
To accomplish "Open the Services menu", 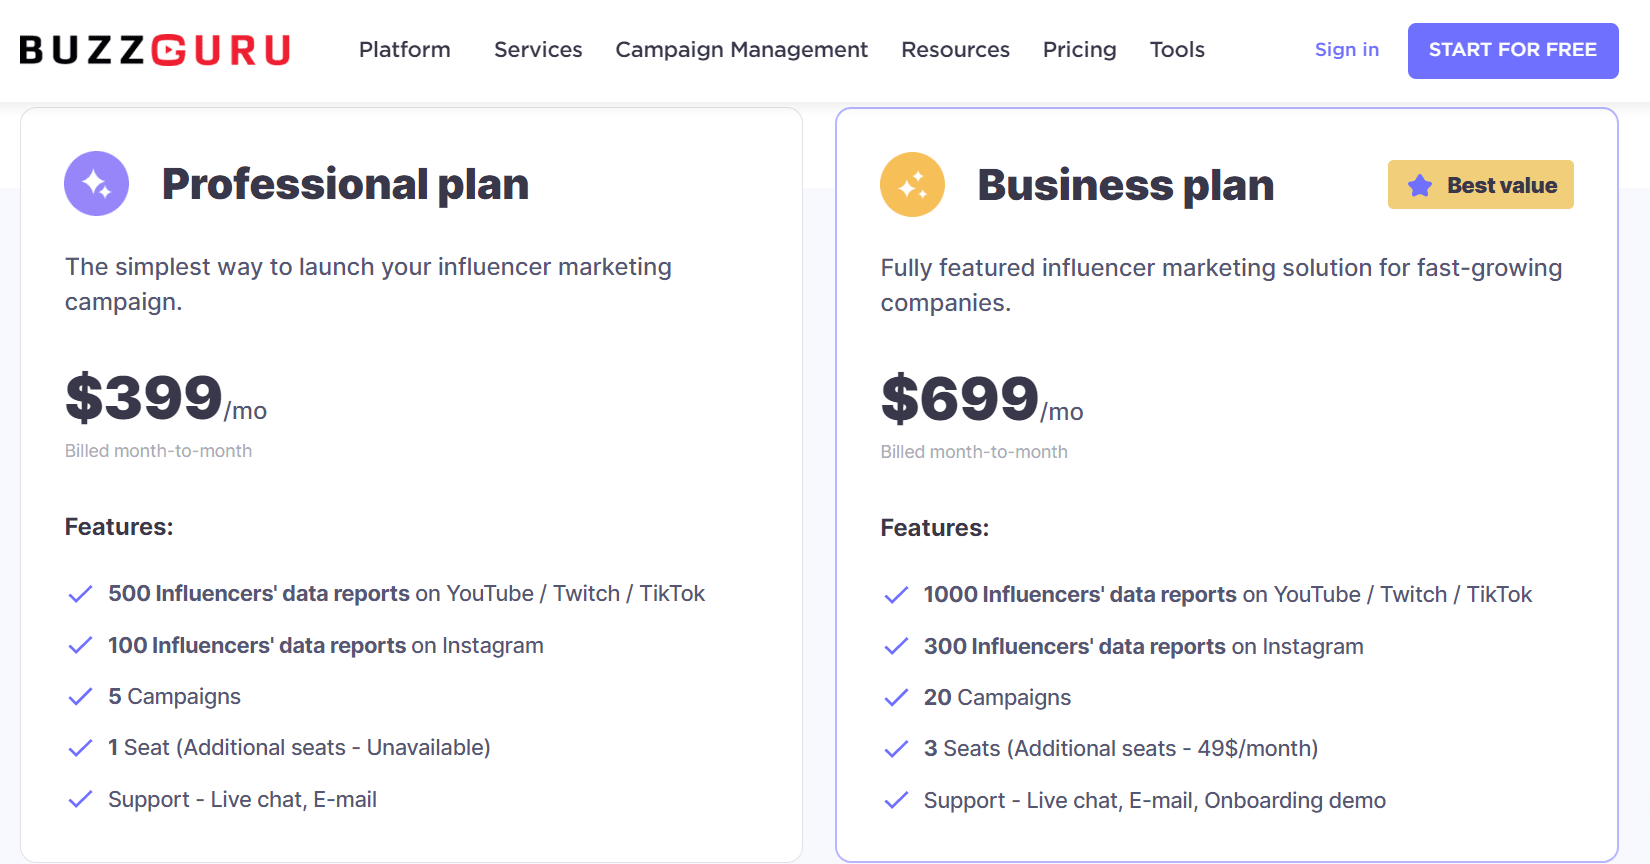I will click(x=538, y=50).
